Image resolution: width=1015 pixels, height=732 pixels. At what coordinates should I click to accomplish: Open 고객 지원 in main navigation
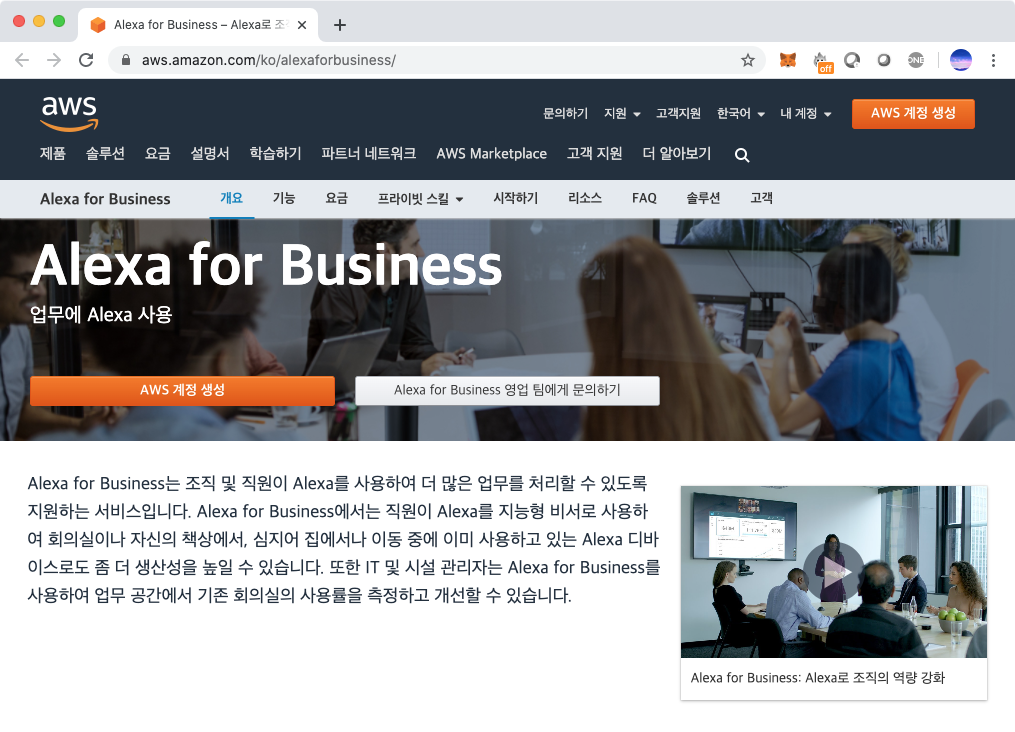click(x=594, y=153)
